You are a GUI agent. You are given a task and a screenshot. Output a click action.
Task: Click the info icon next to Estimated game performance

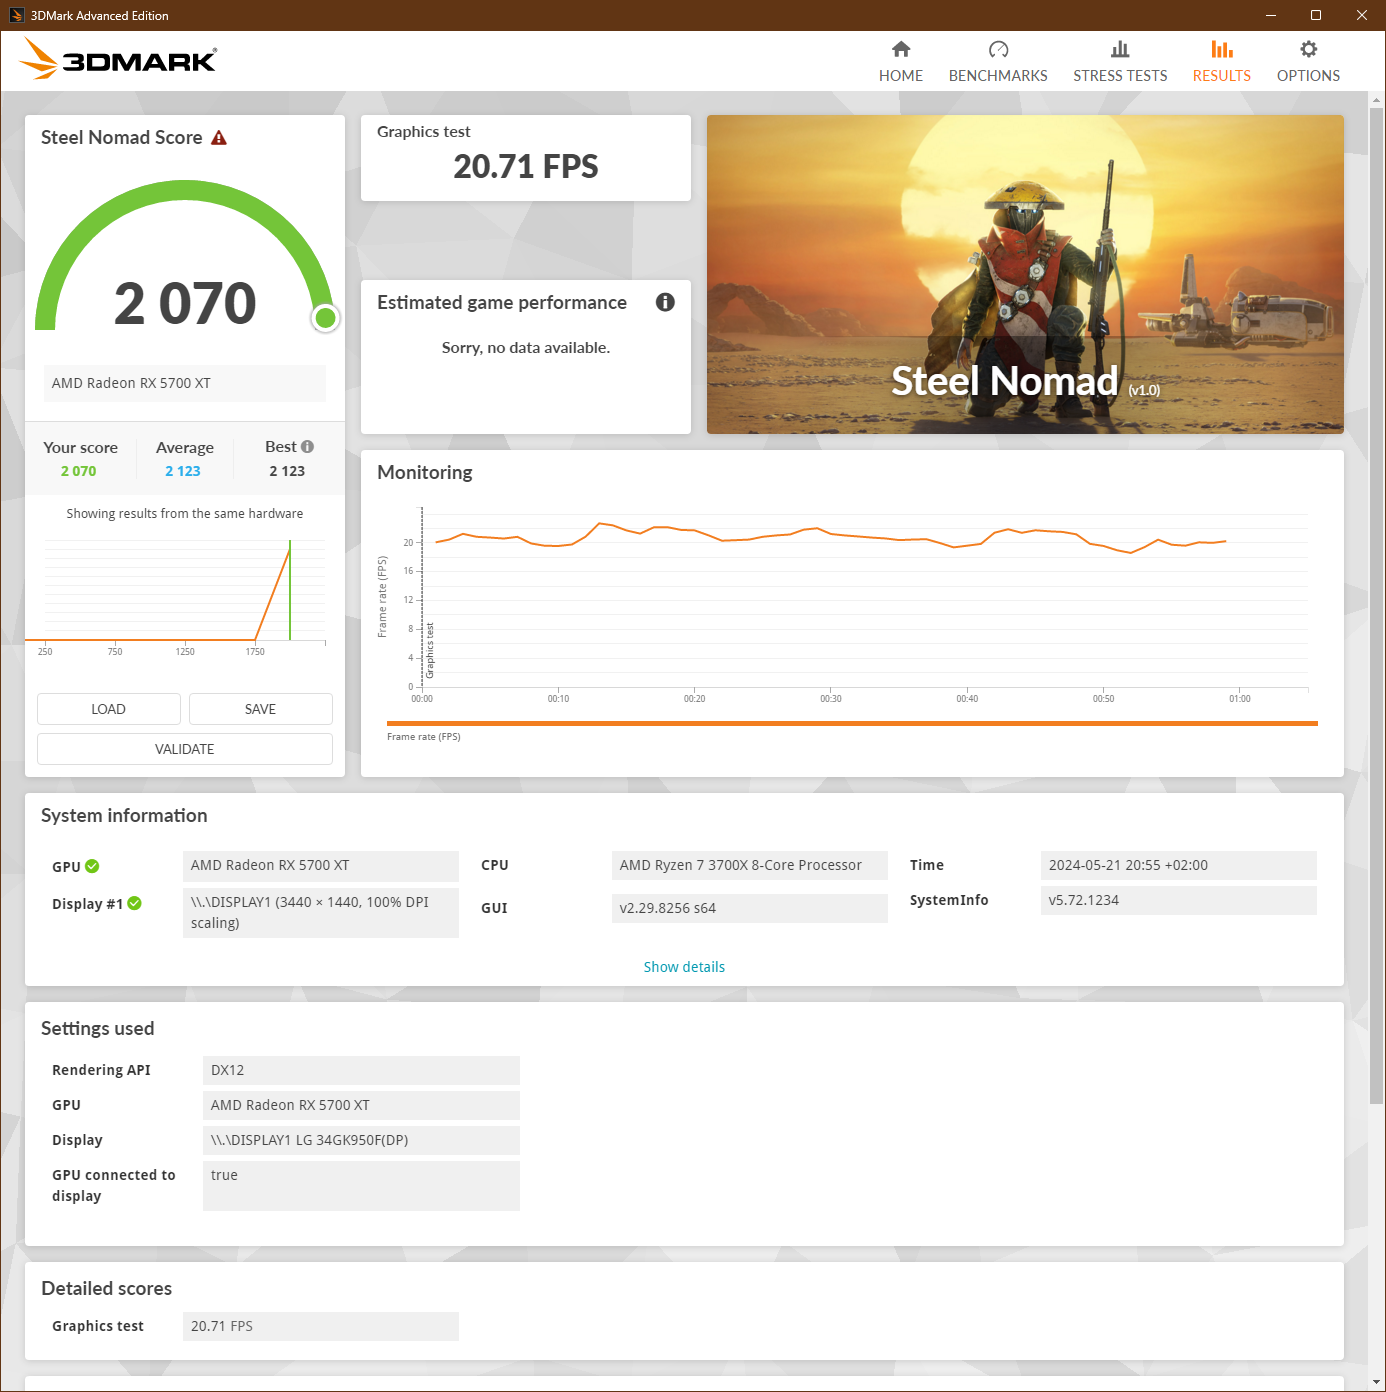click(665, 302)
